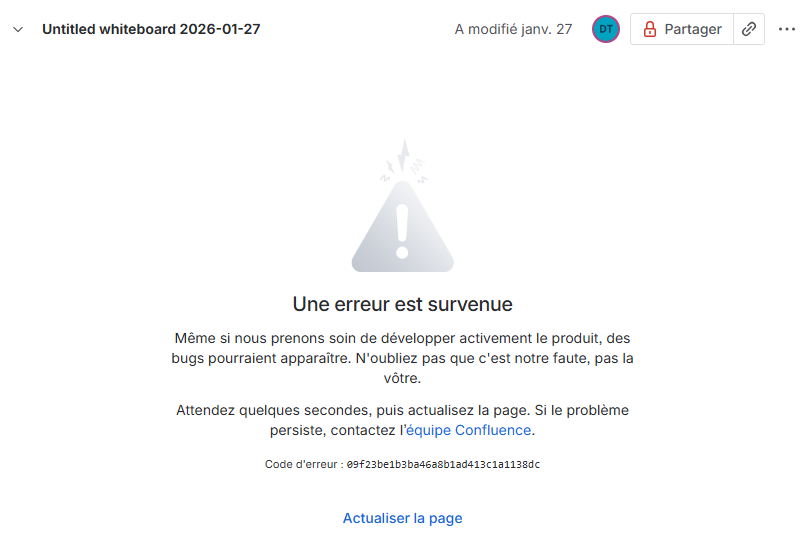Refresh using Actualiser la page
The height and width of the screenshot is (553, 806).
pos(402,518)
